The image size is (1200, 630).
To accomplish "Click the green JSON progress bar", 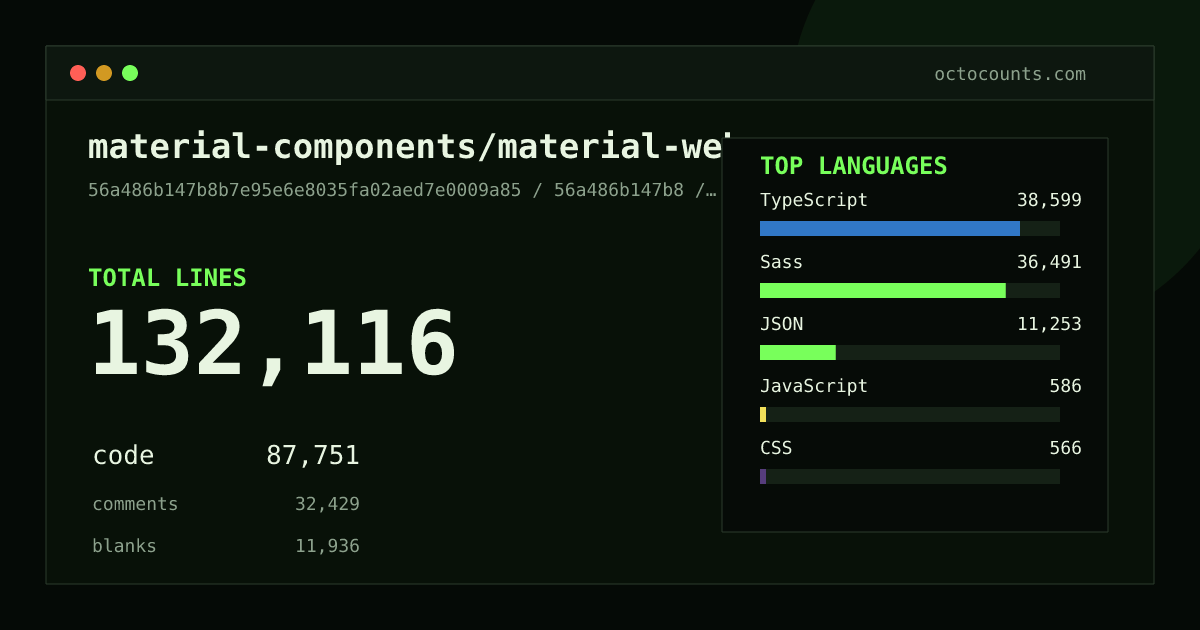I will pyautogui.click(x=798, y=352).
